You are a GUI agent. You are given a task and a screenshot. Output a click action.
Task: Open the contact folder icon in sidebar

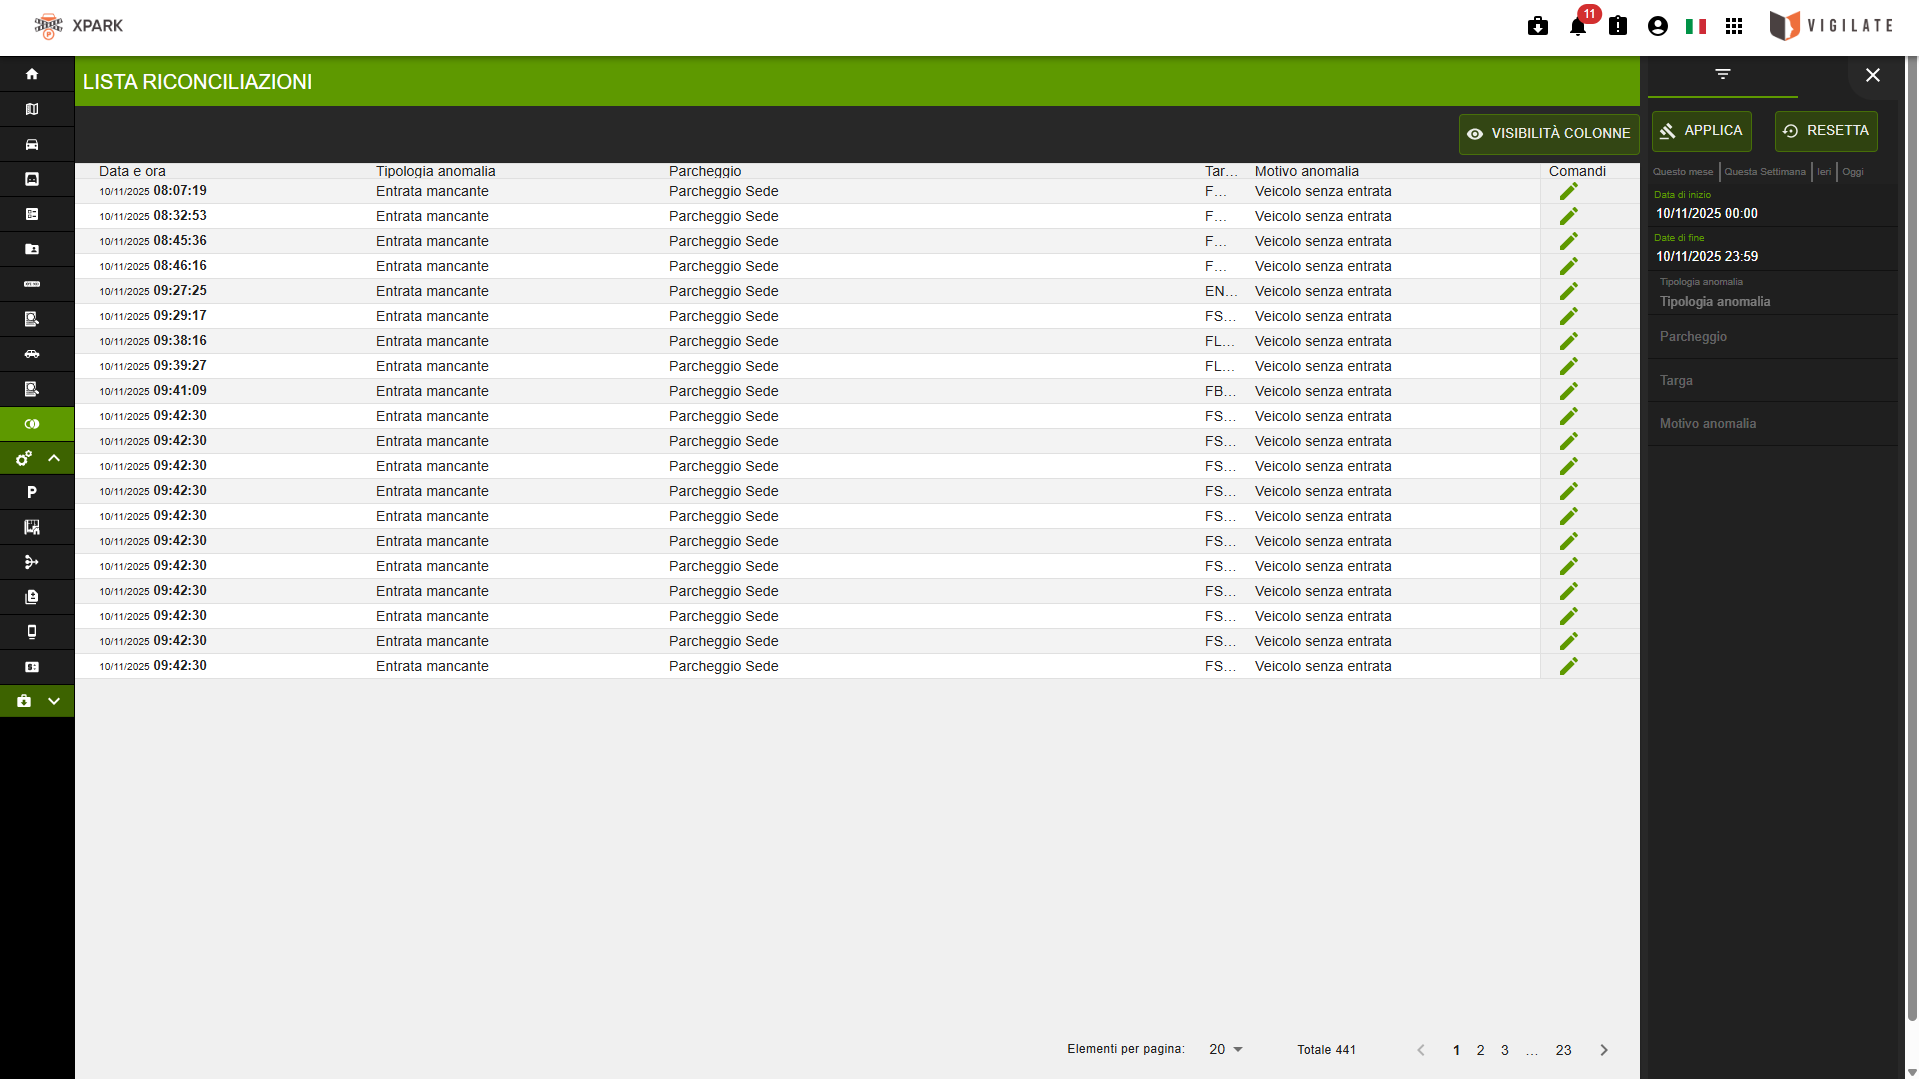point(32,249)
